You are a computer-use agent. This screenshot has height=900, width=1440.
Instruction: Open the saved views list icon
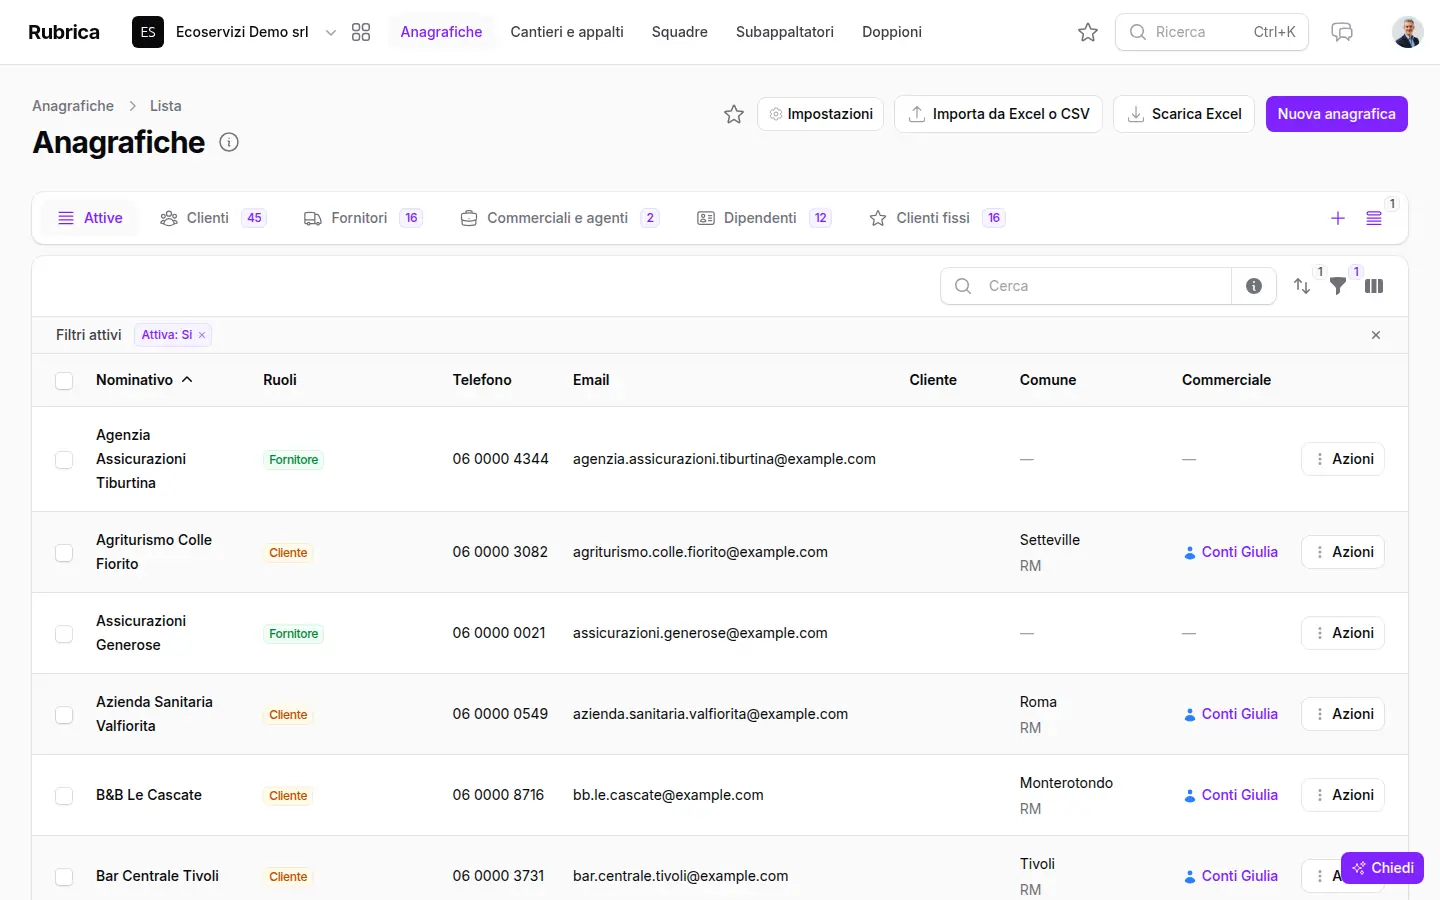(1374, 218)
